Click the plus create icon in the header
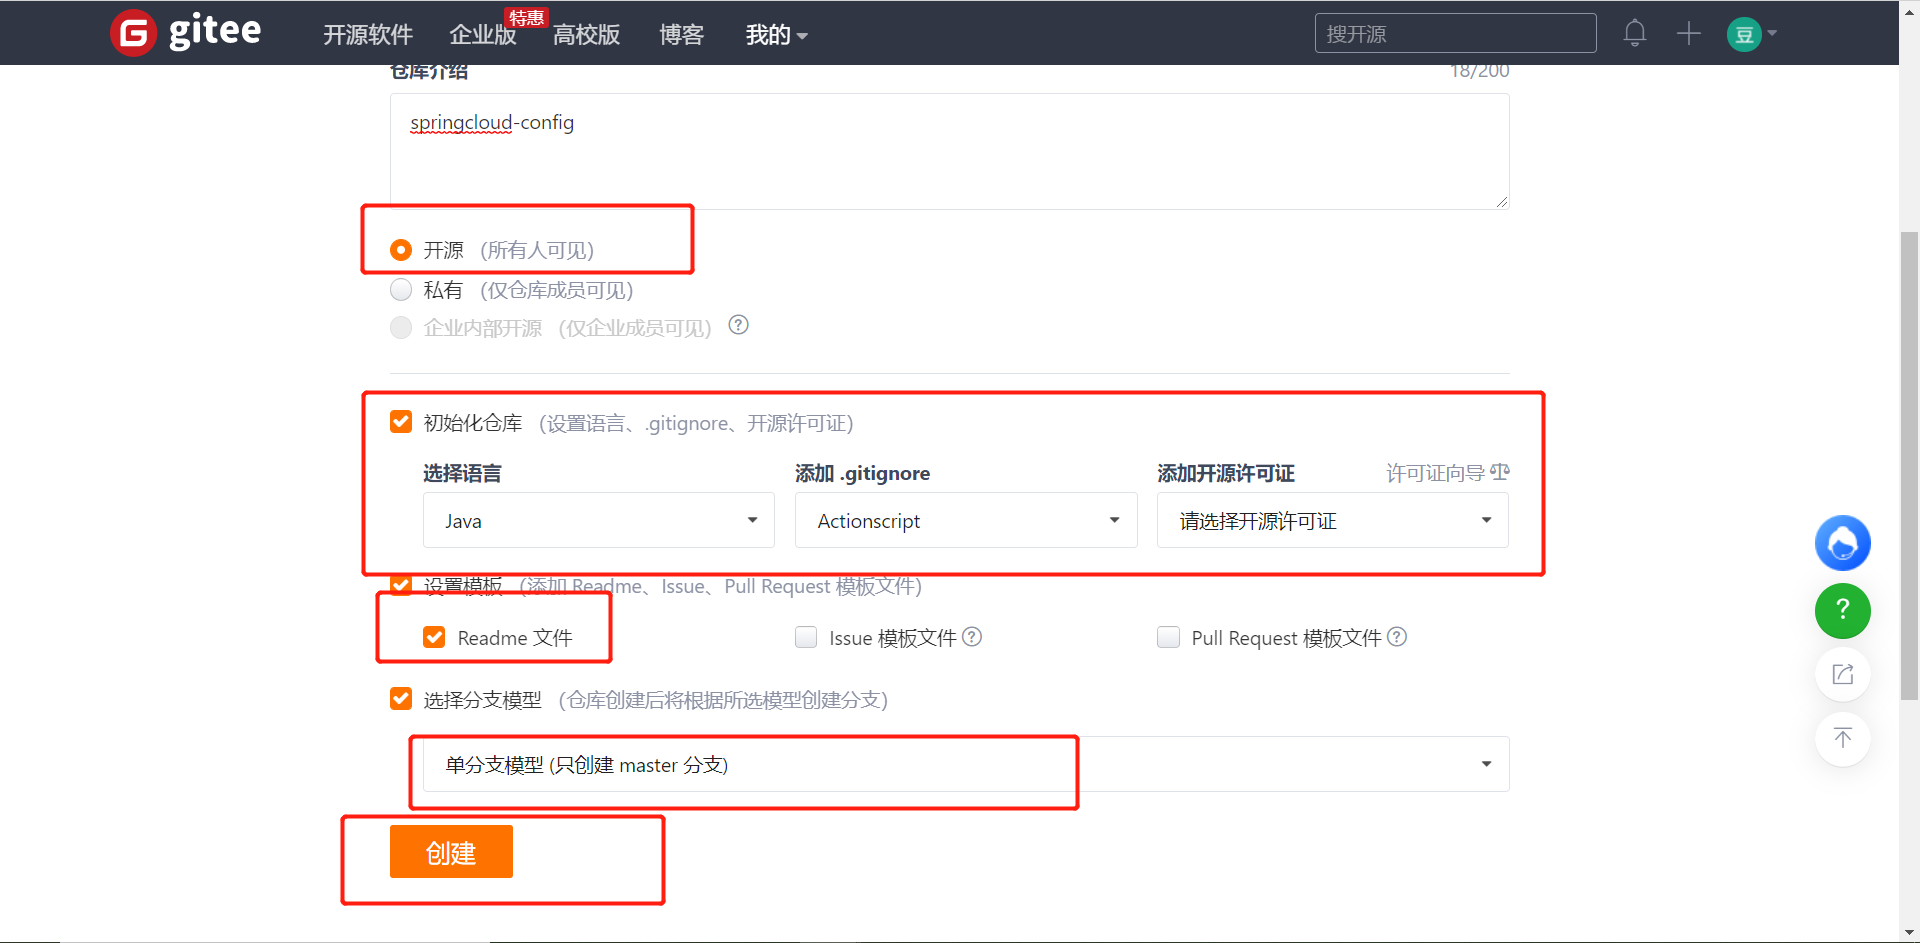Viewport: 1920px width, 943px height. pyautogui.click(x=1689, y=33)
